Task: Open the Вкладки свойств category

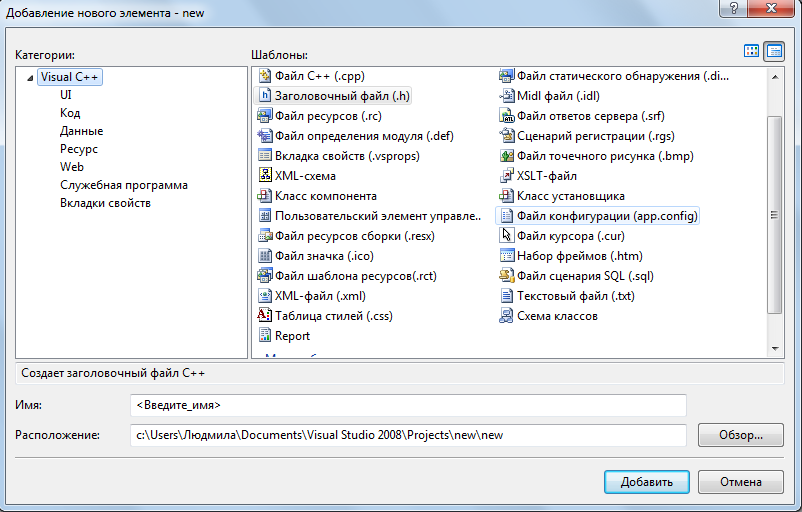Action: click(x=105, y=203)
